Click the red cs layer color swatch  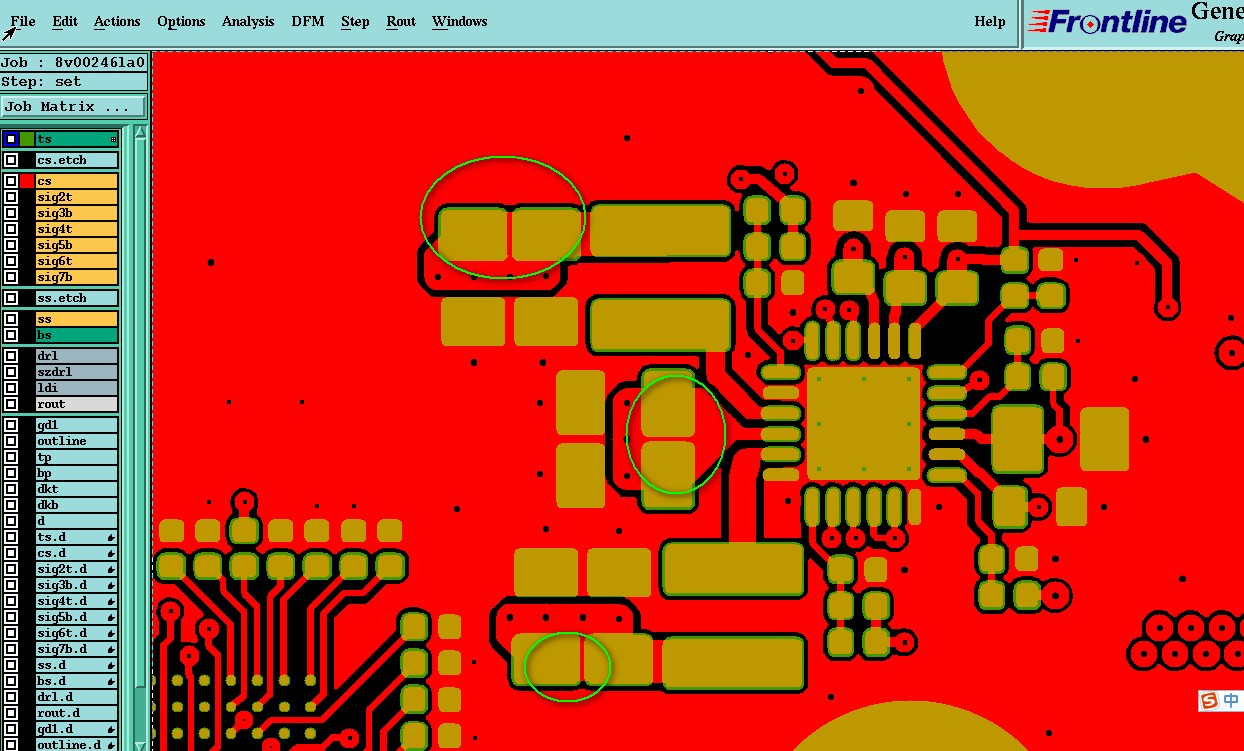click(x=27, y=181)
